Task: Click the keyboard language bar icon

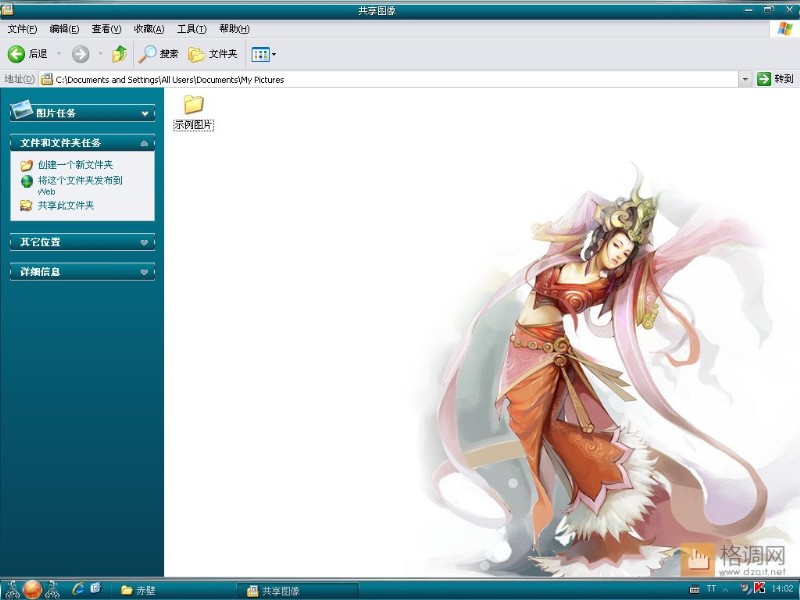Action: (694, 589)
